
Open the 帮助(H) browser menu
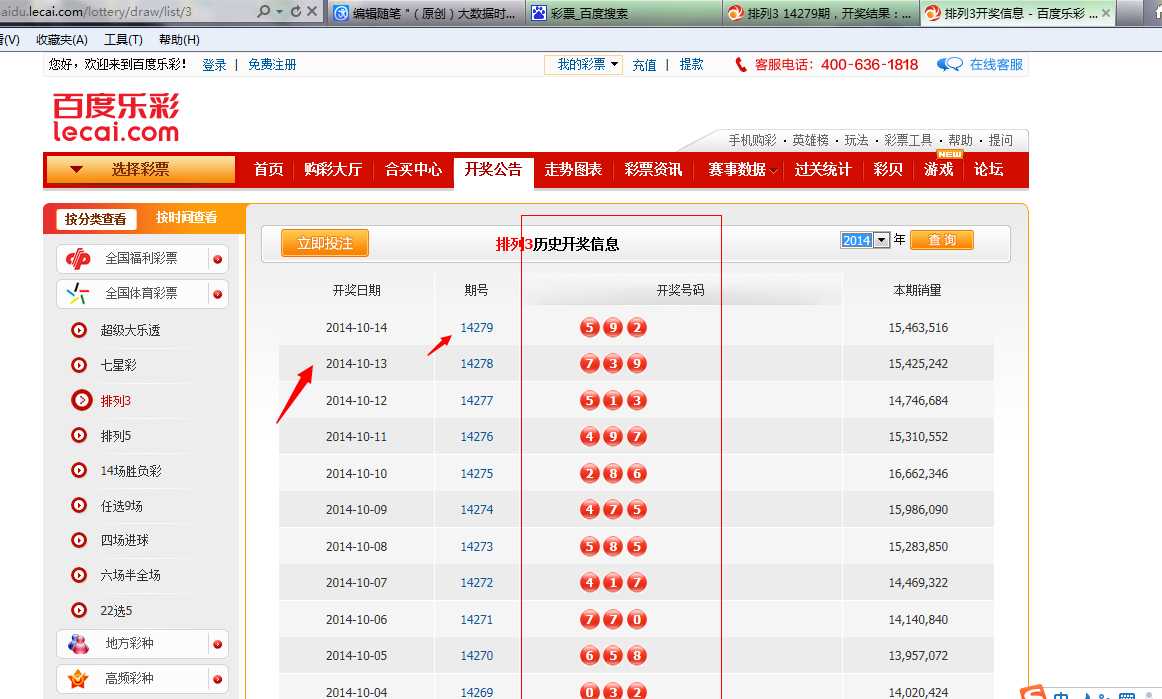point(179,40)
